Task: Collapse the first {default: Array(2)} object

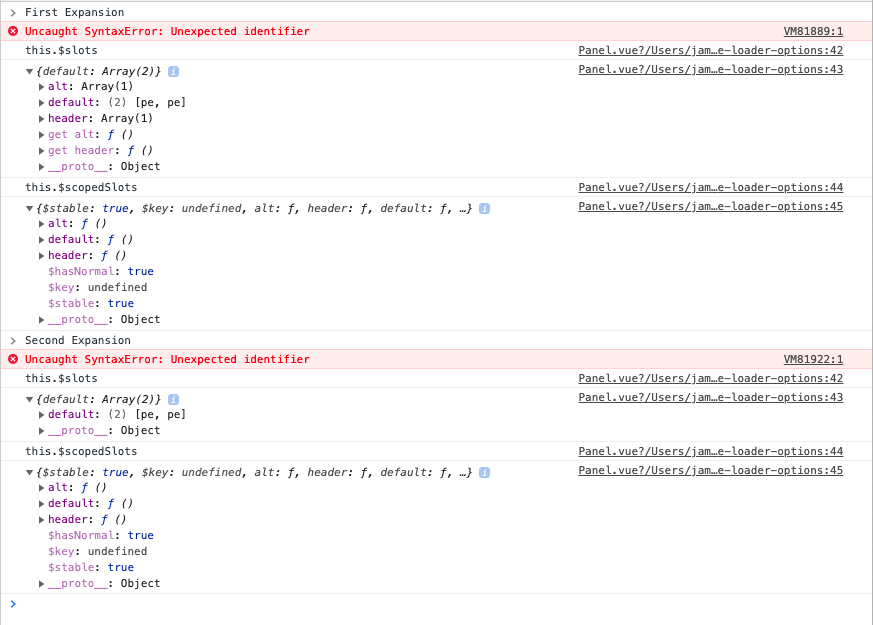Action: [30, 71]
